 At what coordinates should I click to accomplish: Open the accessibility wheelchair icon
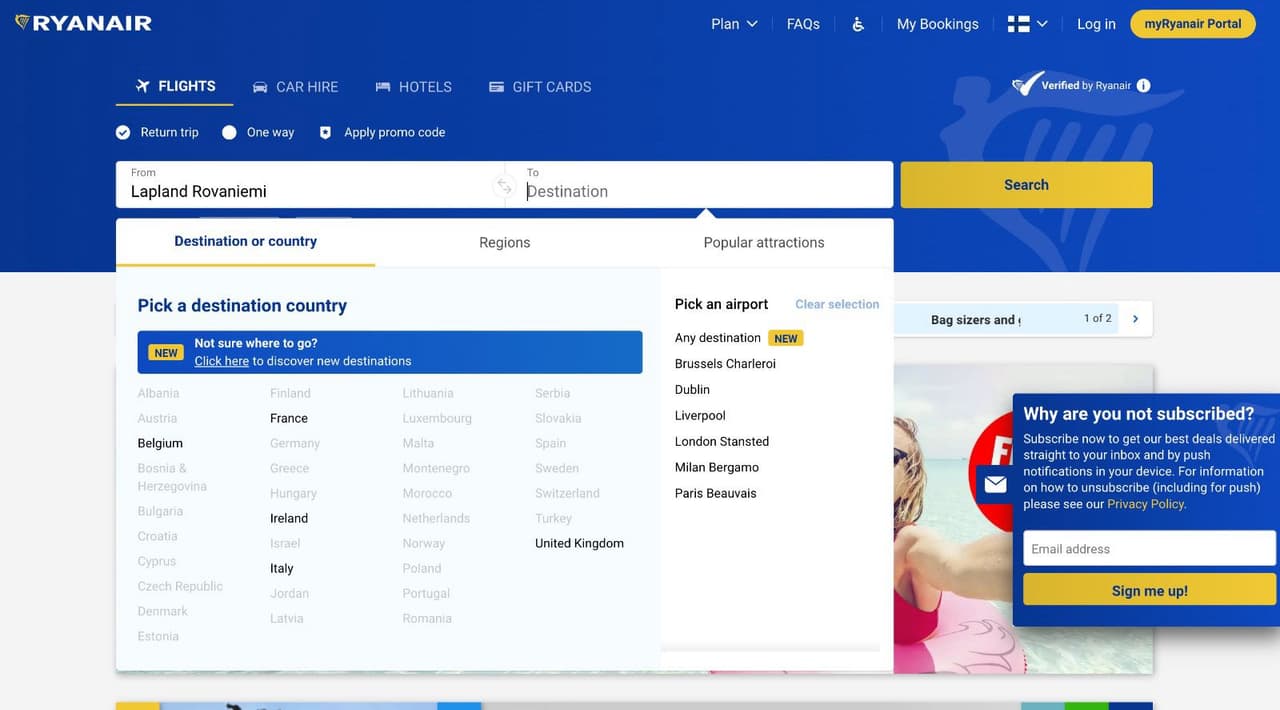(x=858, y=24)
